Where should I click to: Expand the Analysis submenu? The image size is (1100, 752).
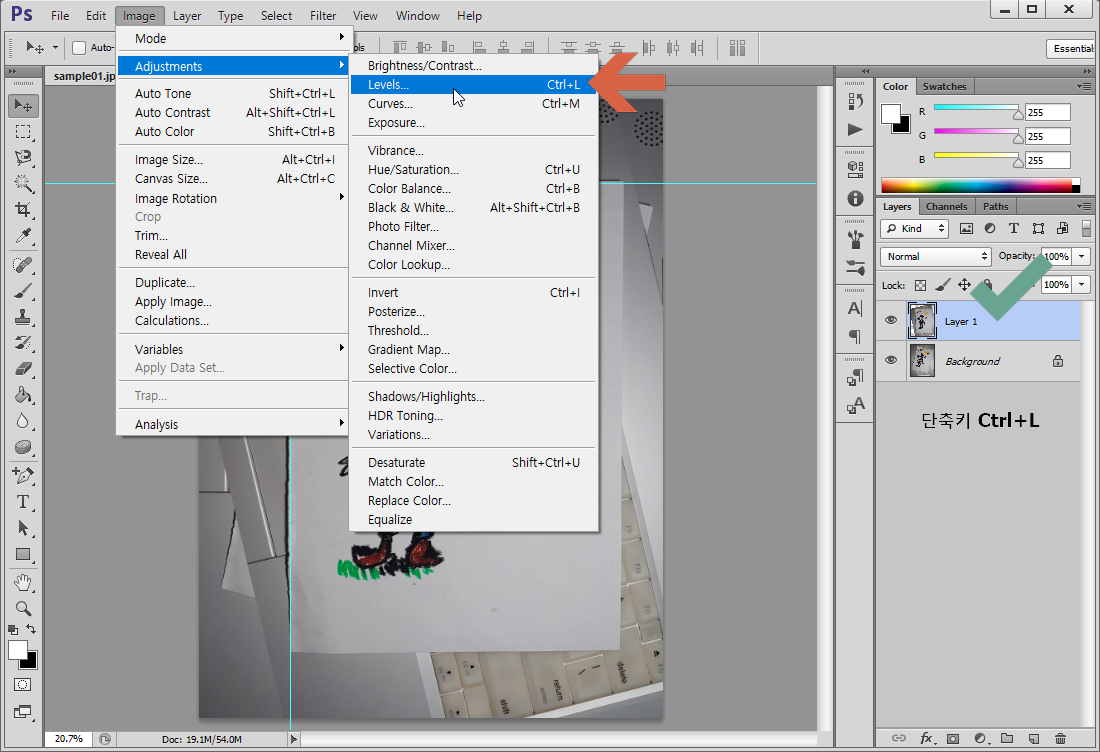tap(233, 424)
